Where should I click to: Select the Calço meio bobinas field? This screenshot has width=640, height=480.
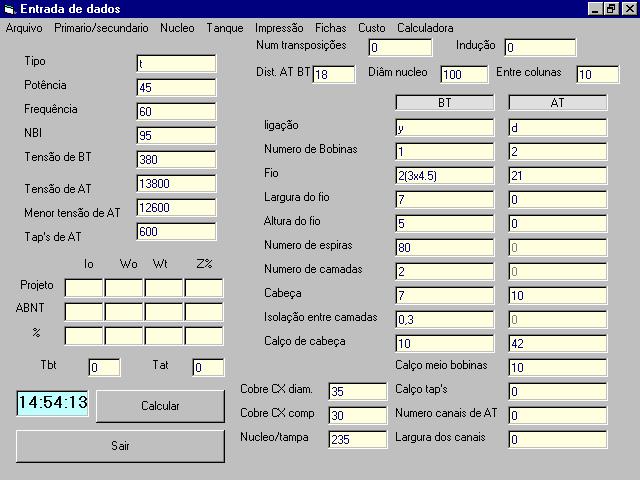pos(558,368)
